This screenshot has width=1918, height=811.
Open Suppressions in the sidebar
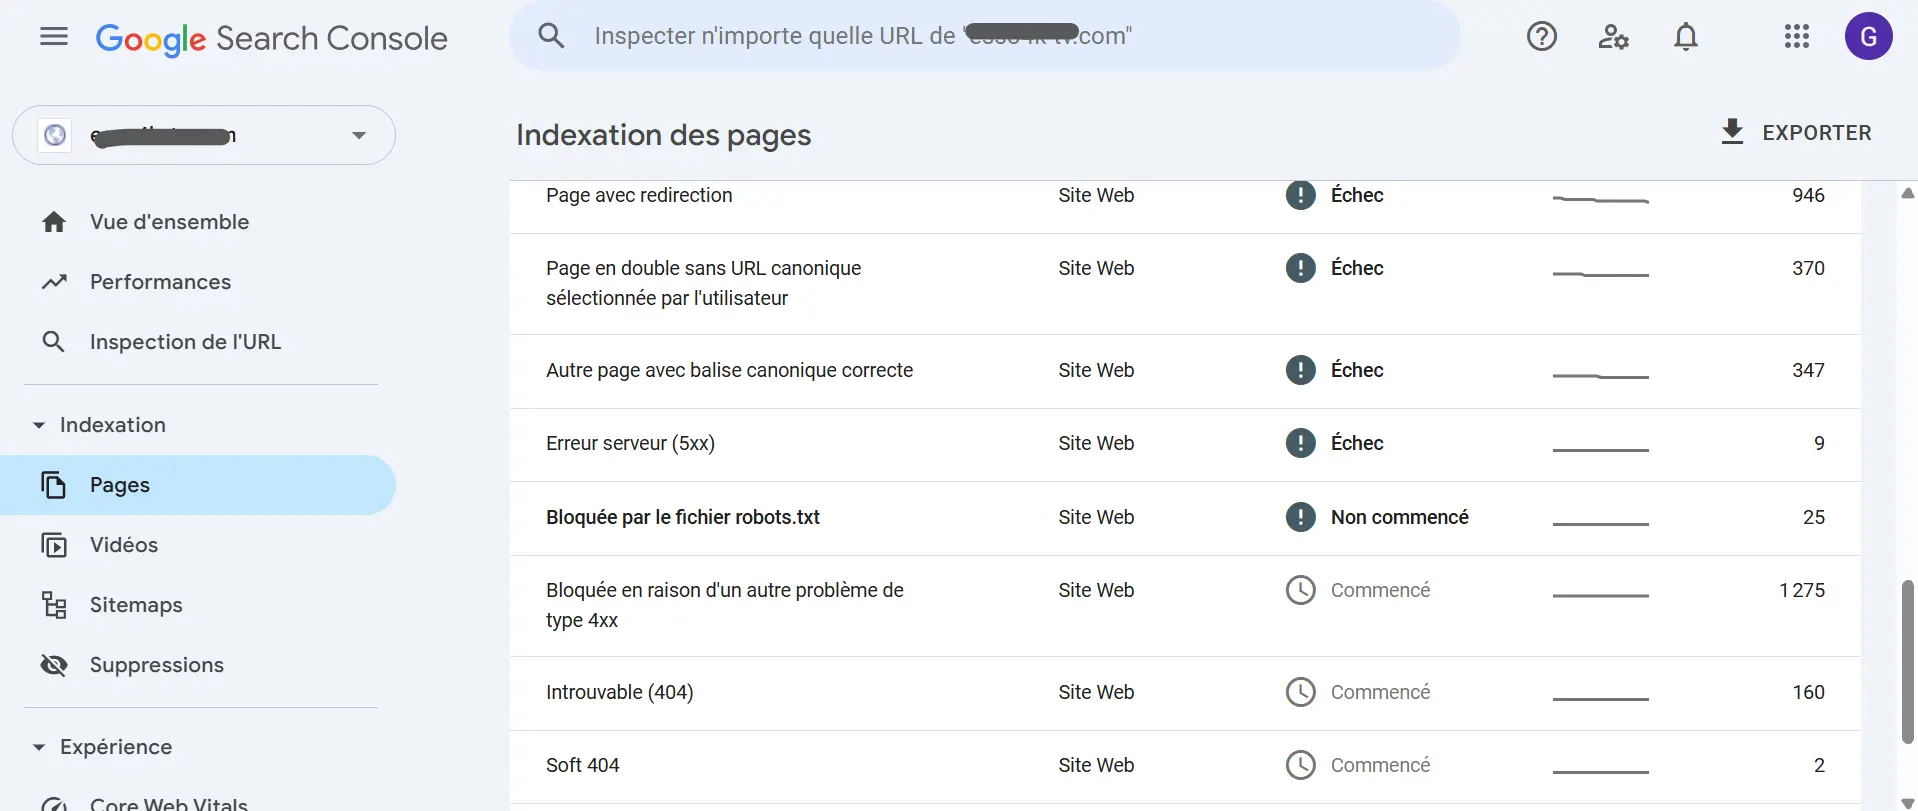tap(156, 665)
